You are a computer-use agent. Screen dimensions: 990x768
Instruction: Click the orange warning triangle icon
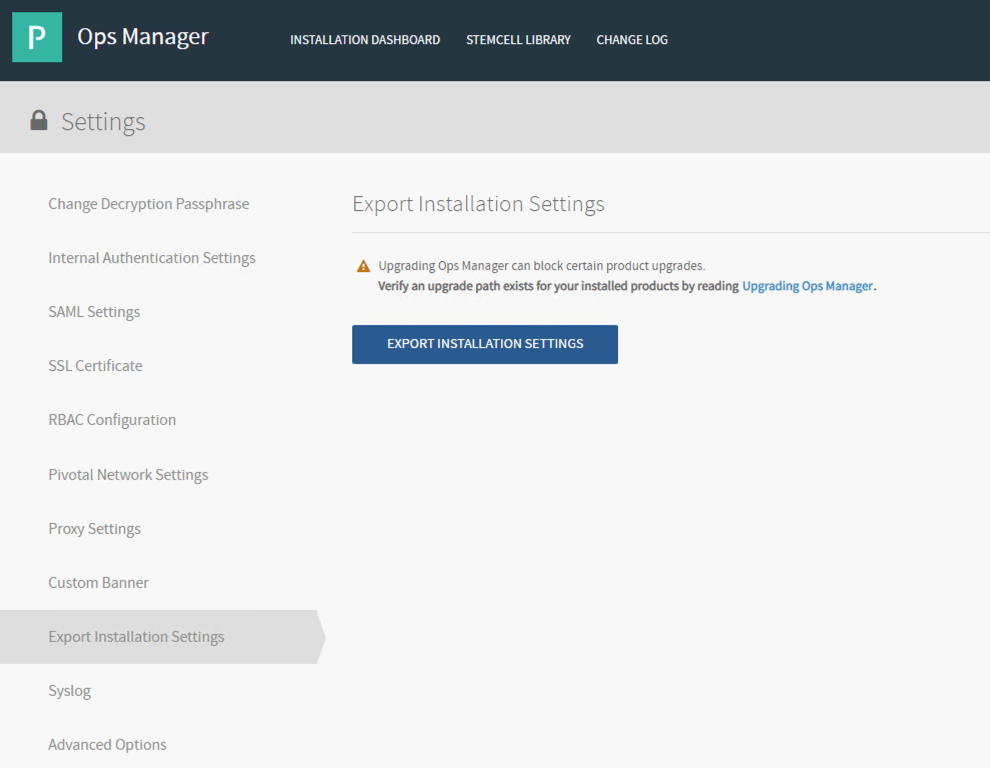coord(363,267)
